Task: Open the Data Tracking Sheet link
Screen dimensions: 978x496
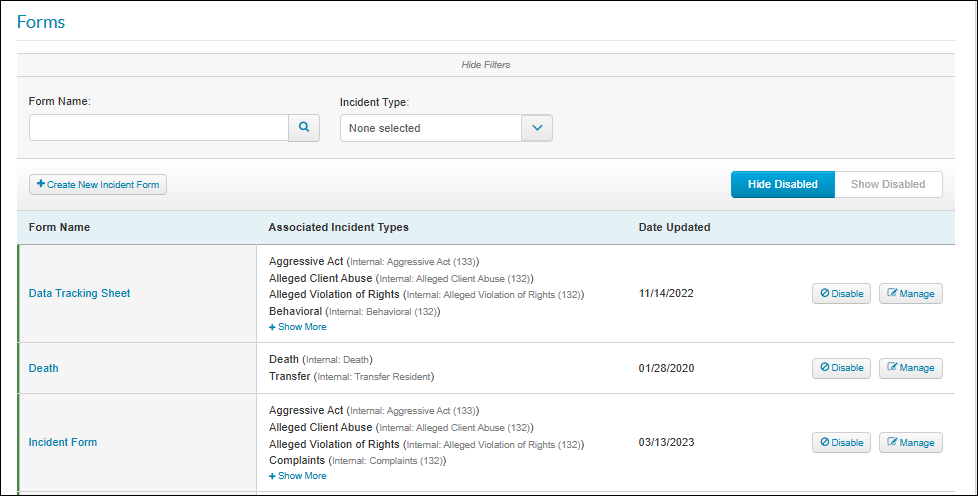Action: 79,293
